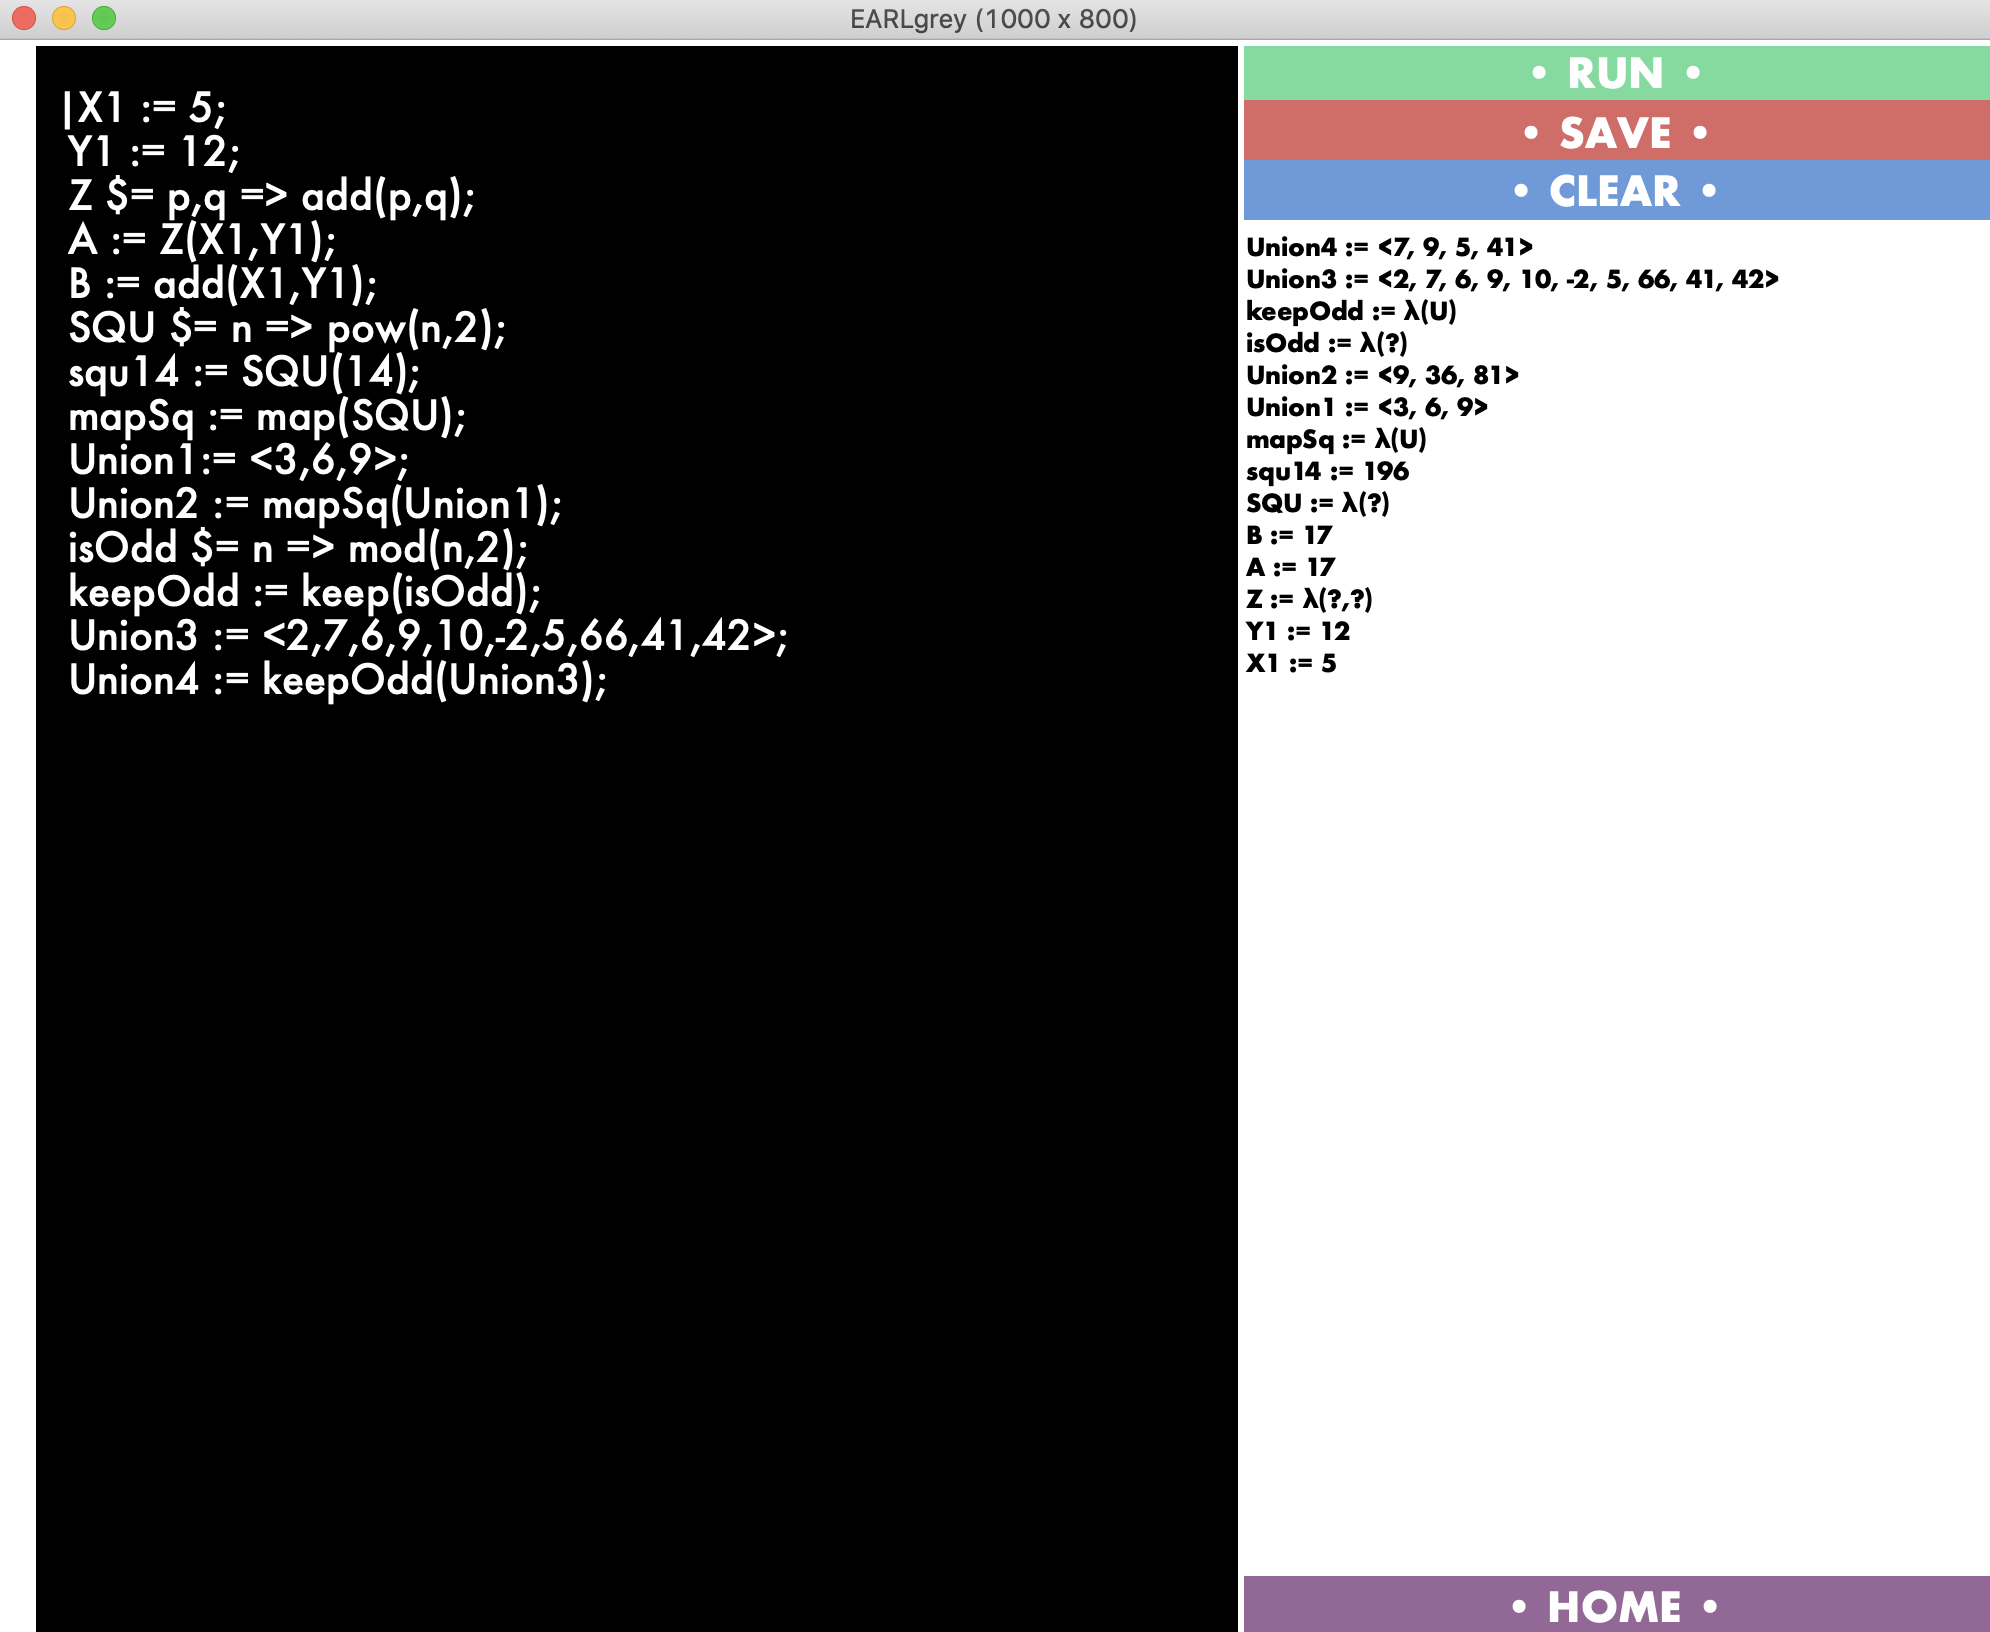Image resolution: width=1990 pixels, height=1632 pixels.
Task: Click the code line 'X1 := 5;'
Action: pos(150,107)
